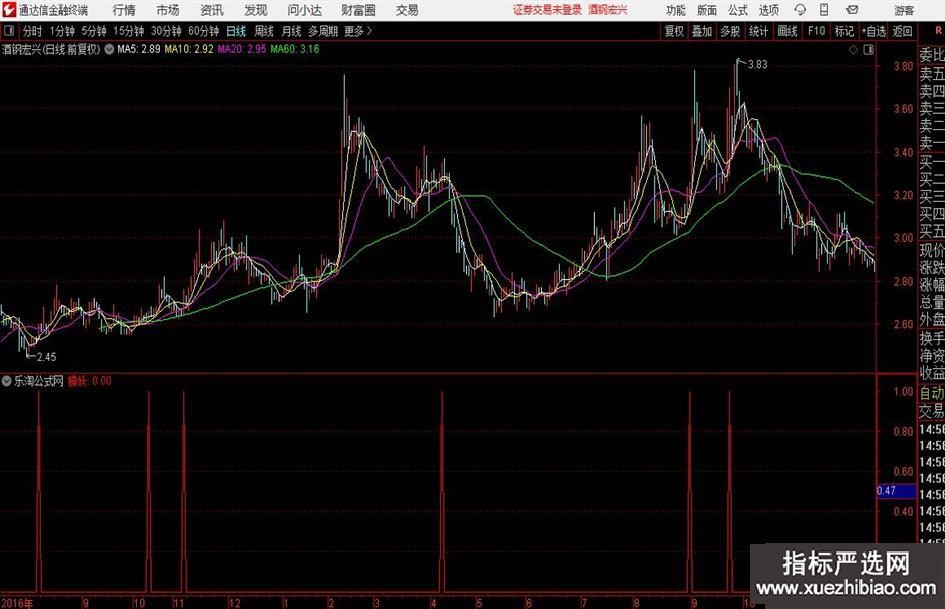Click the blue 0.47 value marker on axis

click(x=886, y=491)
